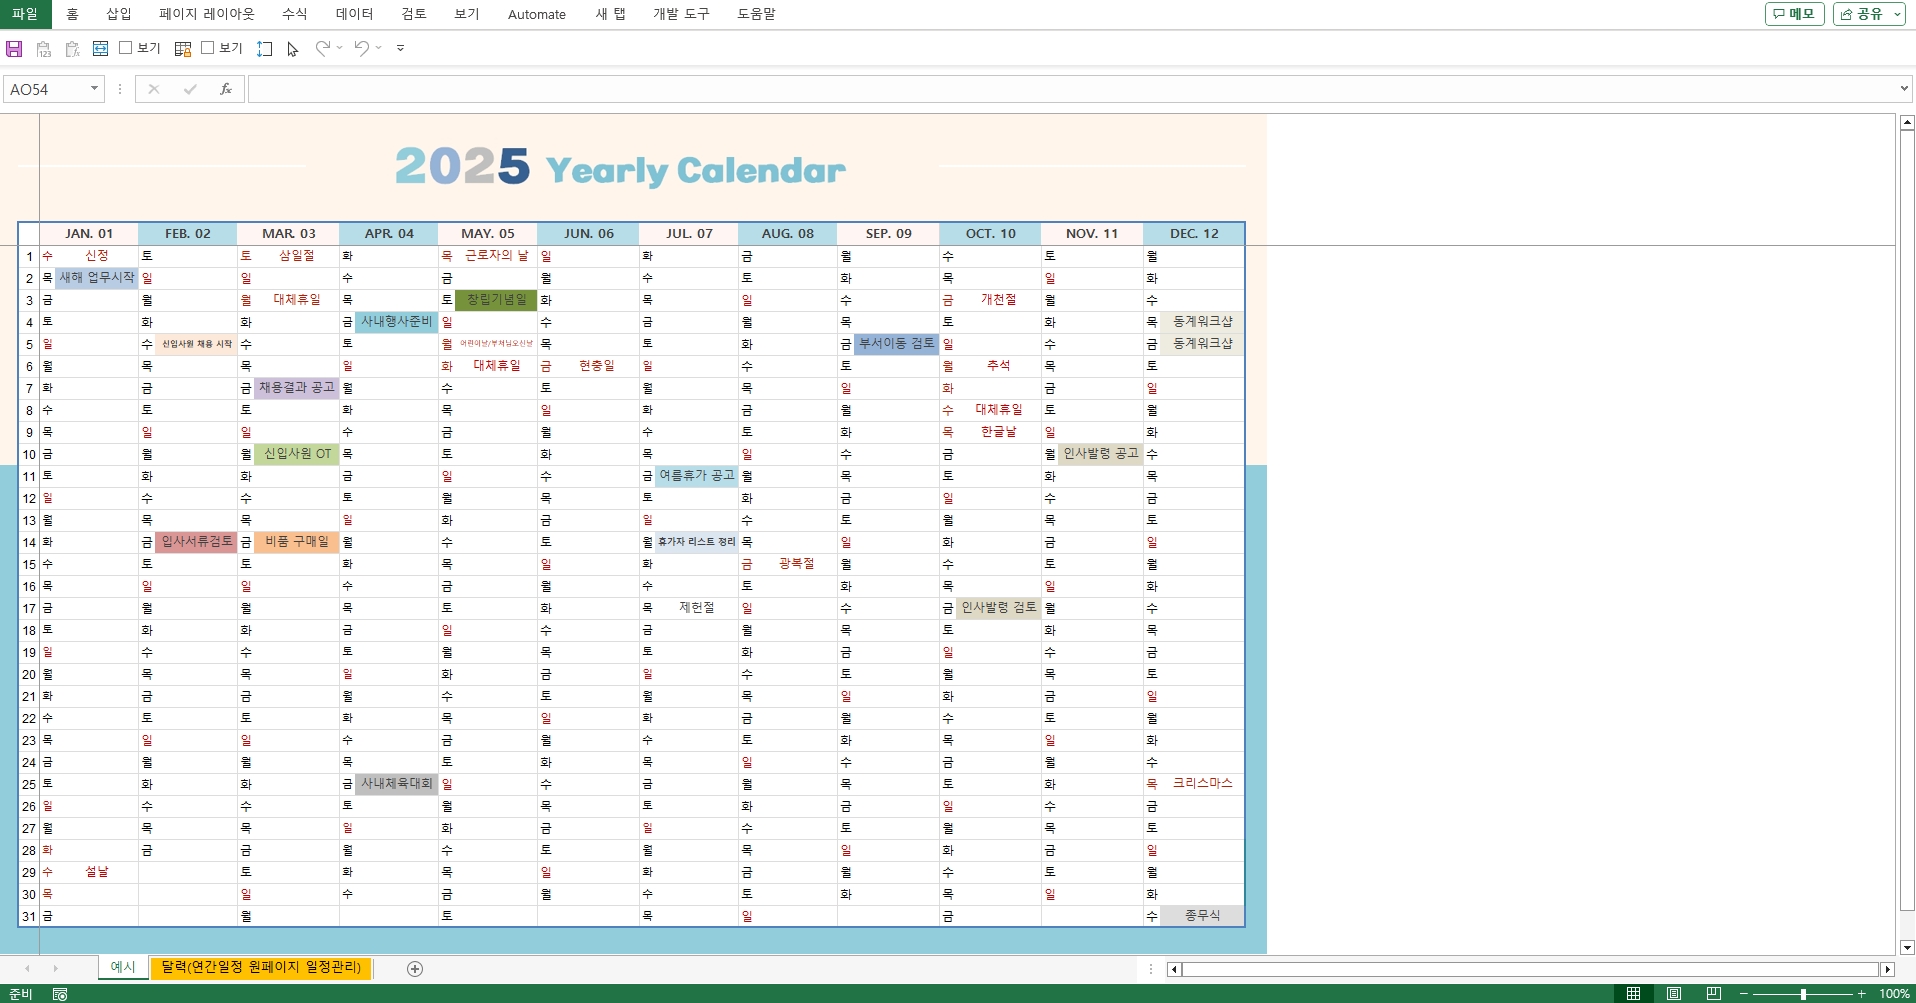Open the 도움말 ribbon tab
This screenshot has height=1003, width=1916.
pos(756,14)
